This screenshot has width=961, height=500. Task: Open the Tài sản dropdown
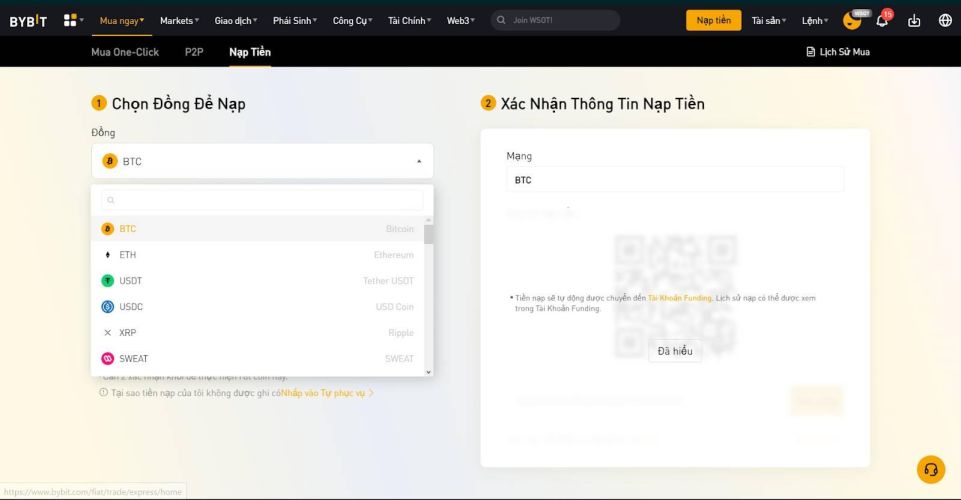tap(768, 20)
